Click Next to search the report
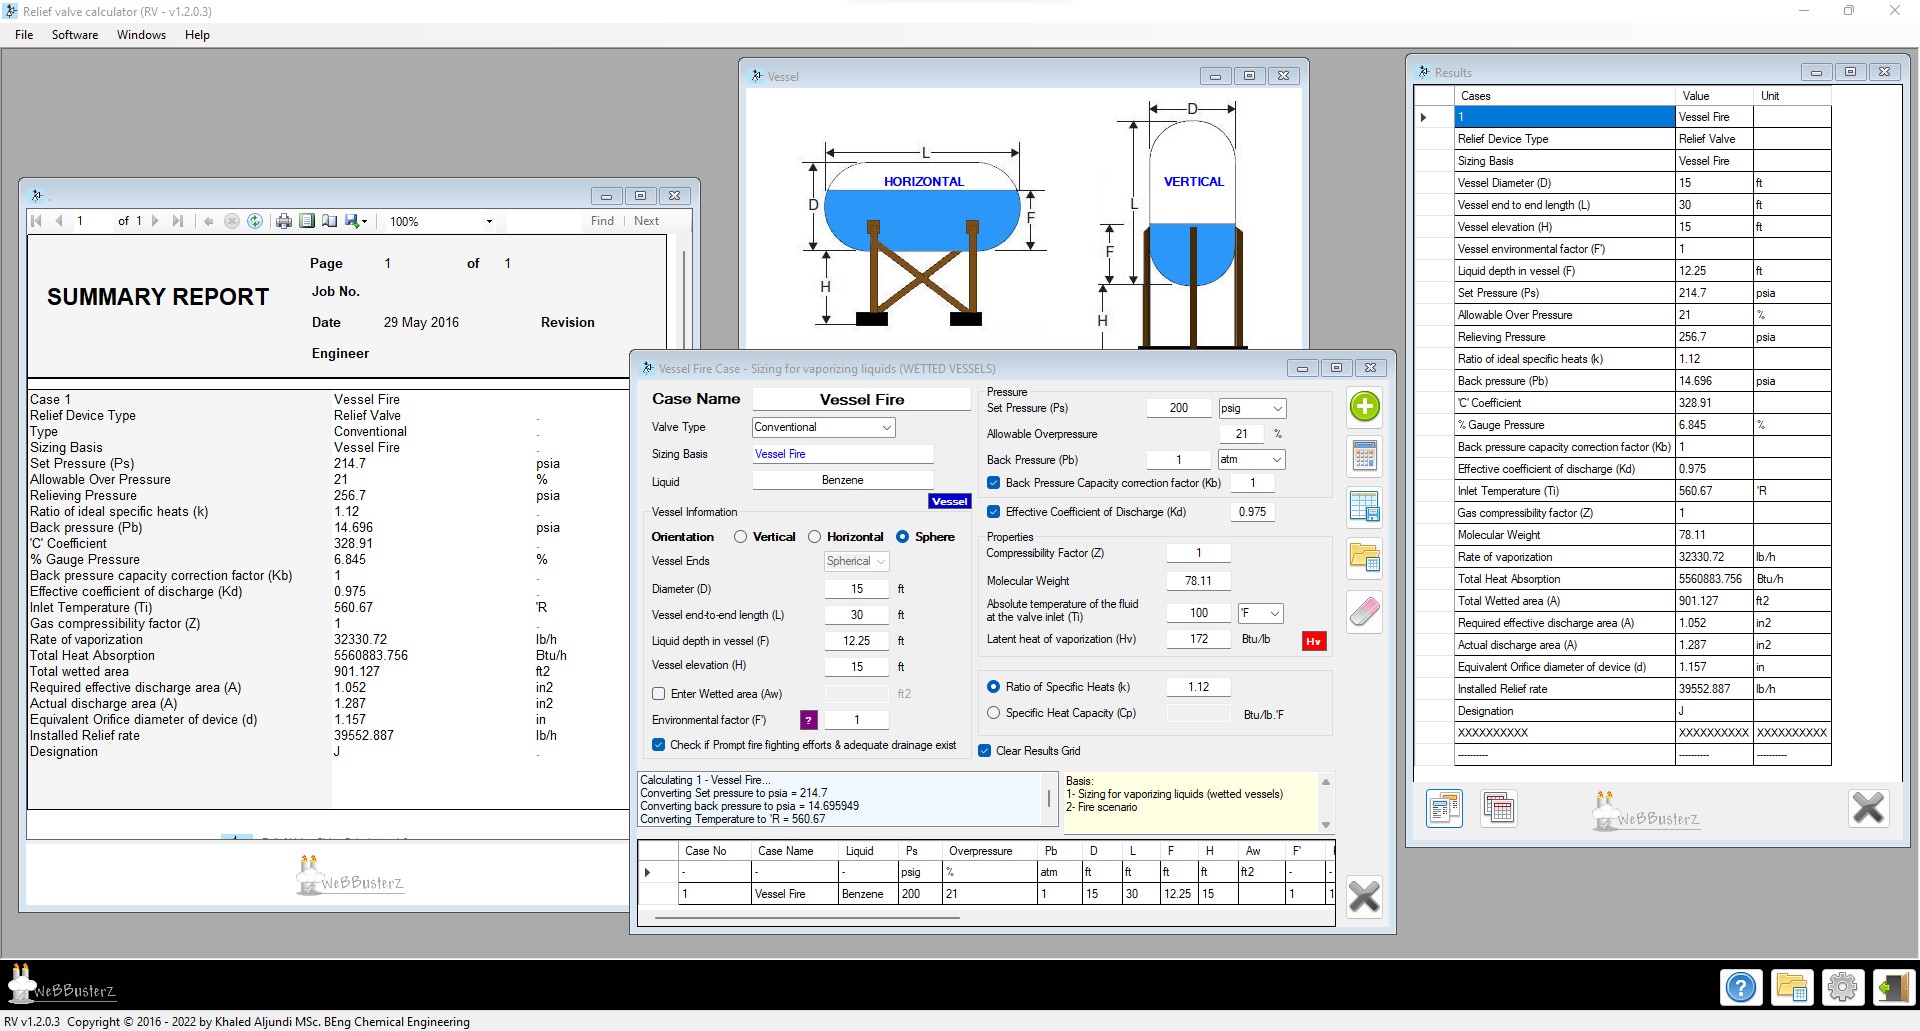This screenshot has height=1031, width=1920. click(x=646, y=221)
